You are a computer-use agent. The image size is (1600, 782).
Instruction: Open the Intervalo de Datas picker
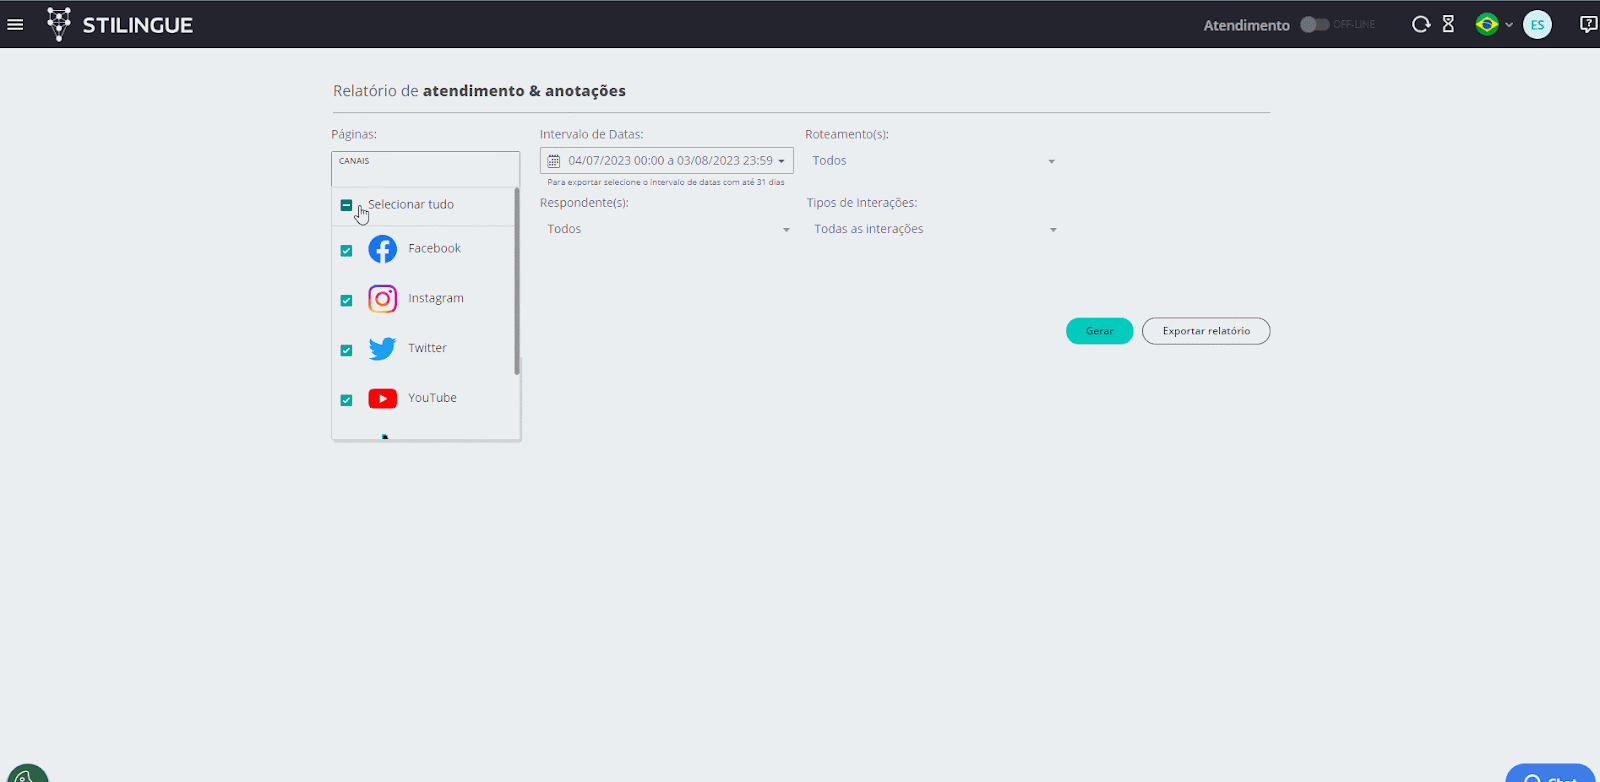pyautogui.click(x=667, y=161)
